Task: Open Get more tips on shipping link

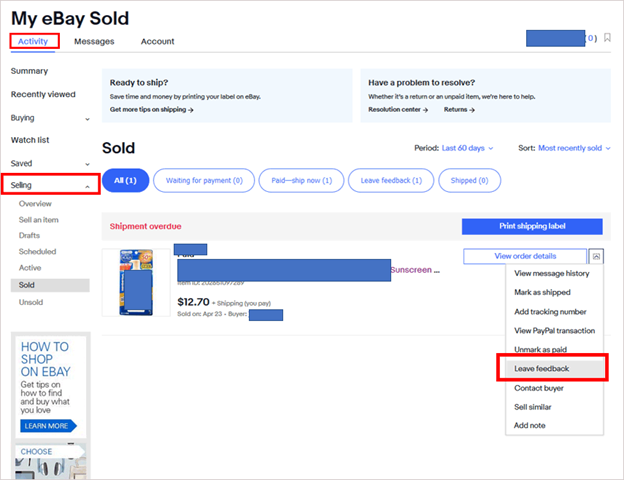Action: [x=152, y=109]
